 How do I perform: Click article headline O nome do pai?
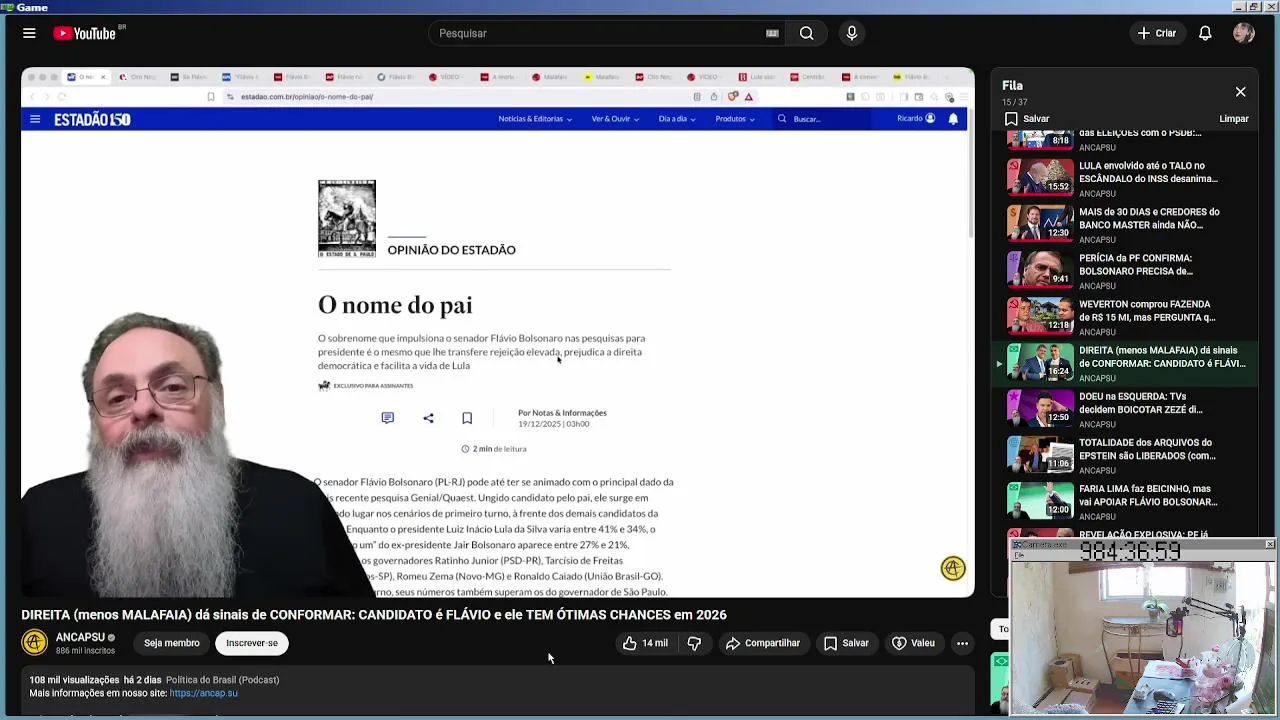(395, 305)
